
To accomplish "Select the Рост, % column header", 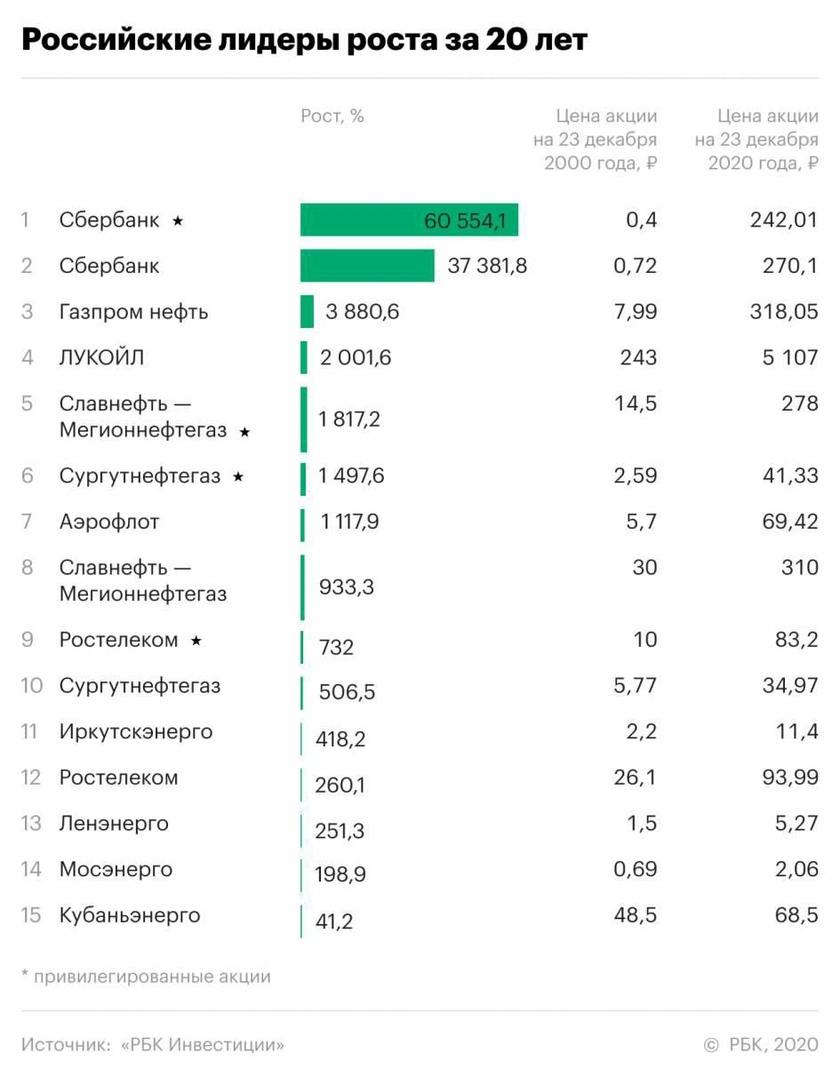I will [x=332, y=116].
